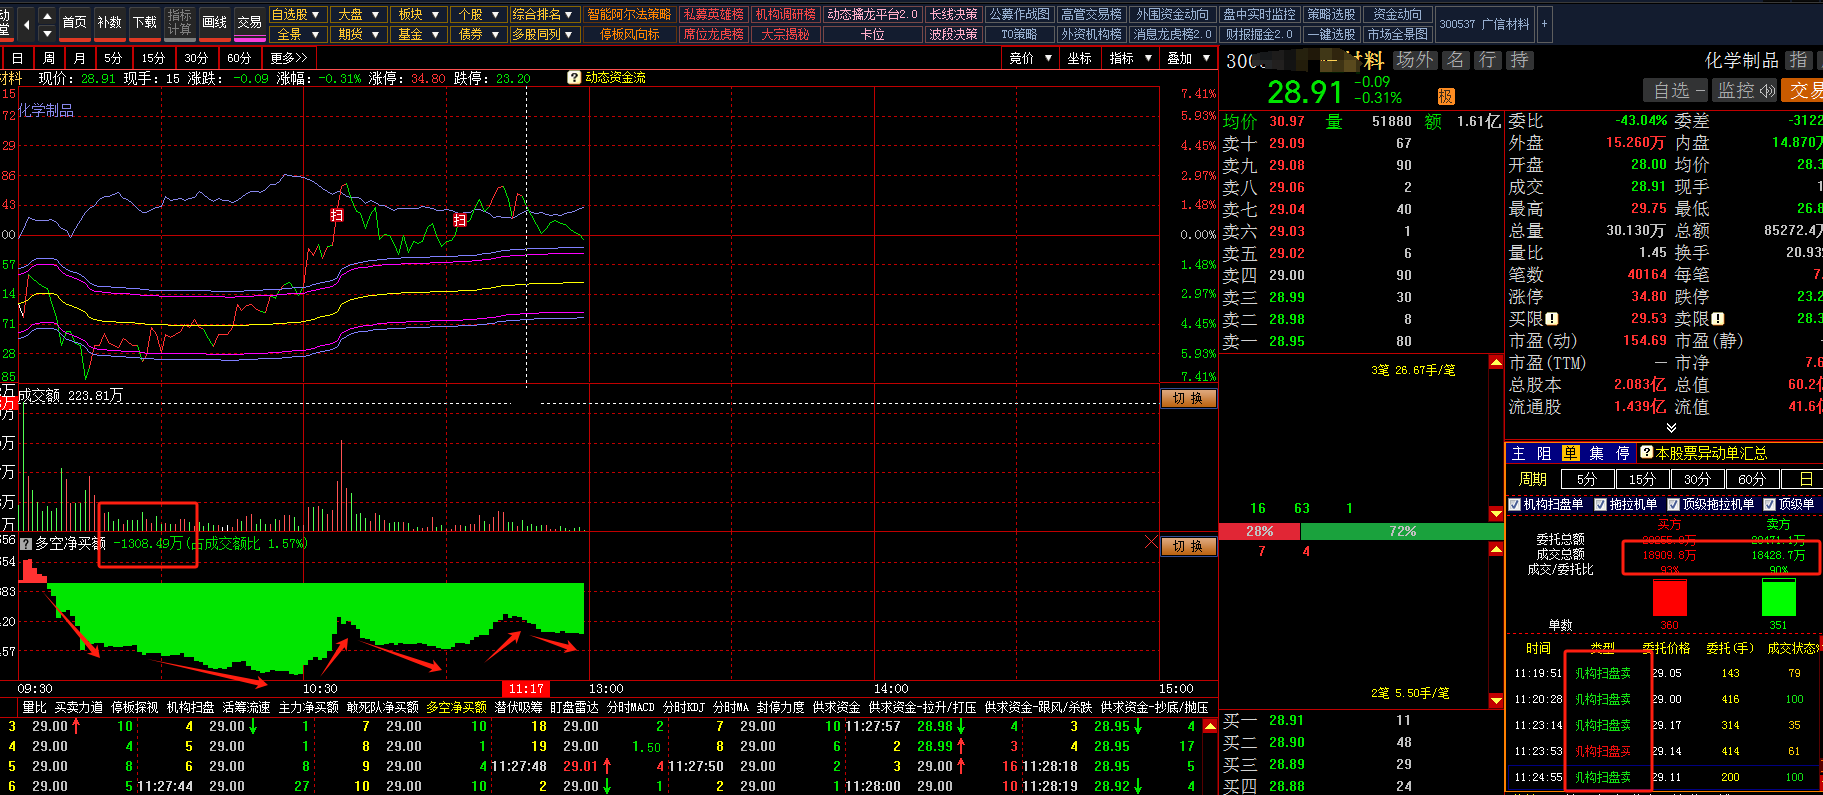Click the 名 tag next to stock name
The image size is (1823, 795).
1456,60
